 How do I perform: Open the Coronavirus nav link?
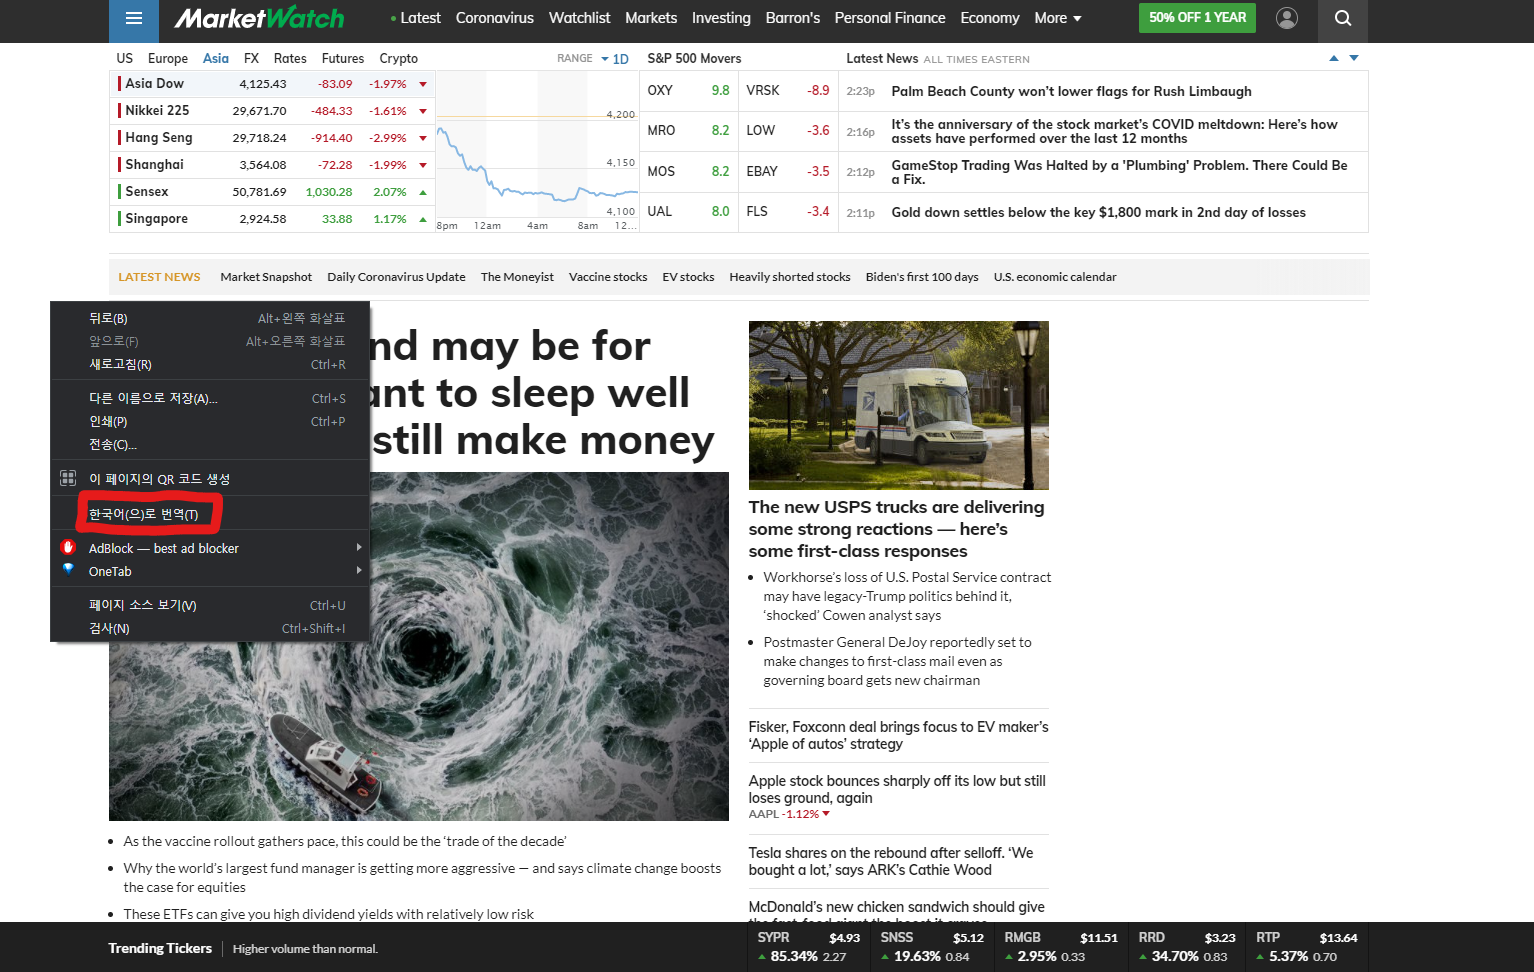(x=495, y=18)
